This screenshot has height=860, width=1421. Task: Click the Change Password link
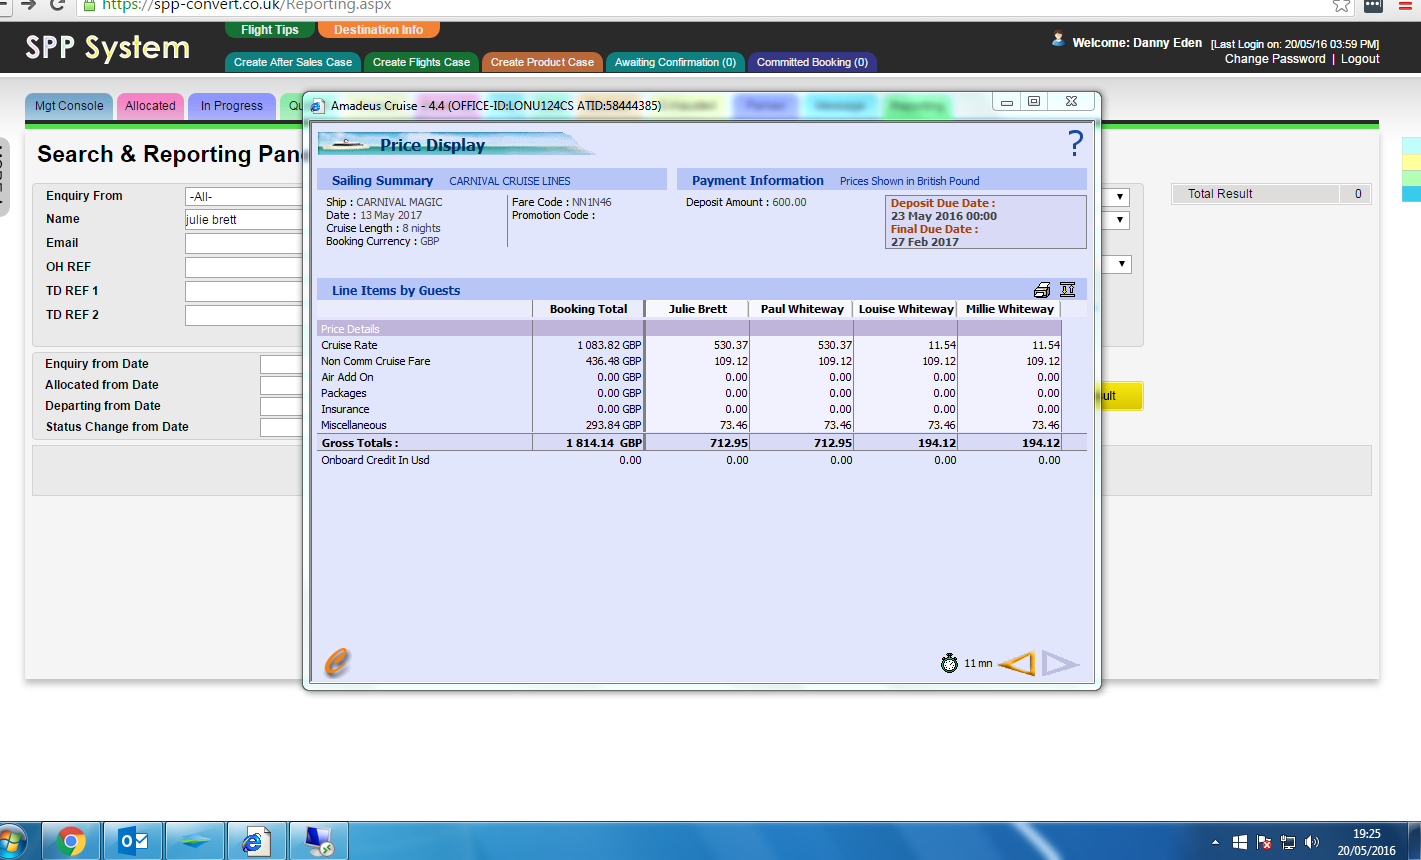tap(1274, 59)
